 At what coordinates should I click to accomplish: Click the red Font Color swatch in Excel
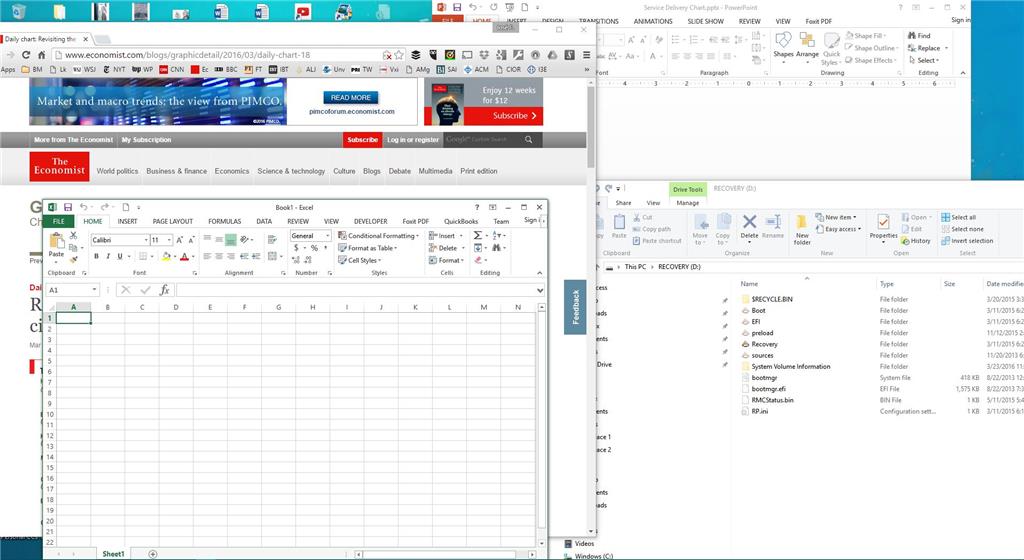tap(185, 257)
